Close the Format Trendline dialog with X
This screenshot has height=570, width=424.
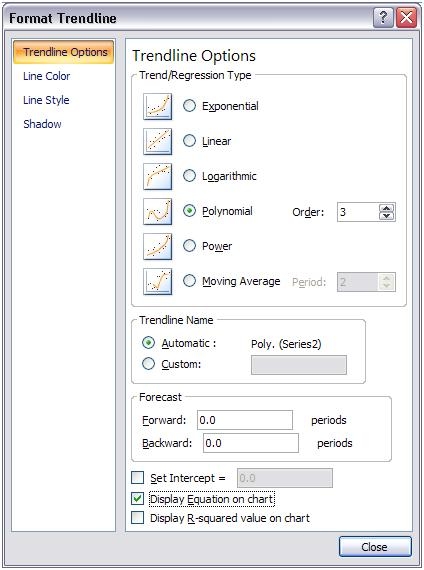(x=406, y=17)
